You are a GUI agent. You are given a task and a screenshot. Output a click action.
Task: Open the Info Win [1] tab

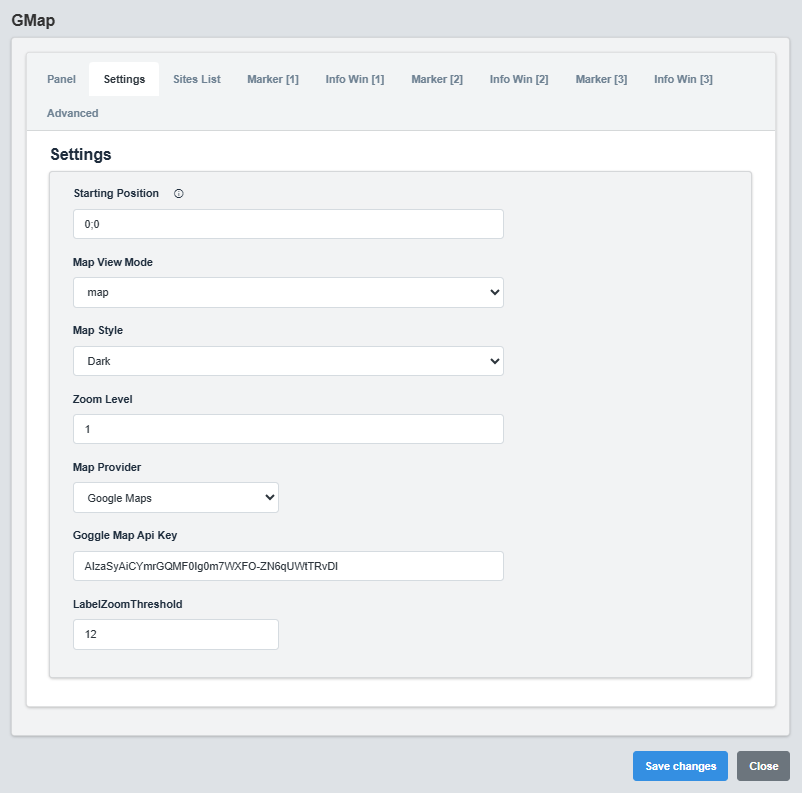coord(354,79)
